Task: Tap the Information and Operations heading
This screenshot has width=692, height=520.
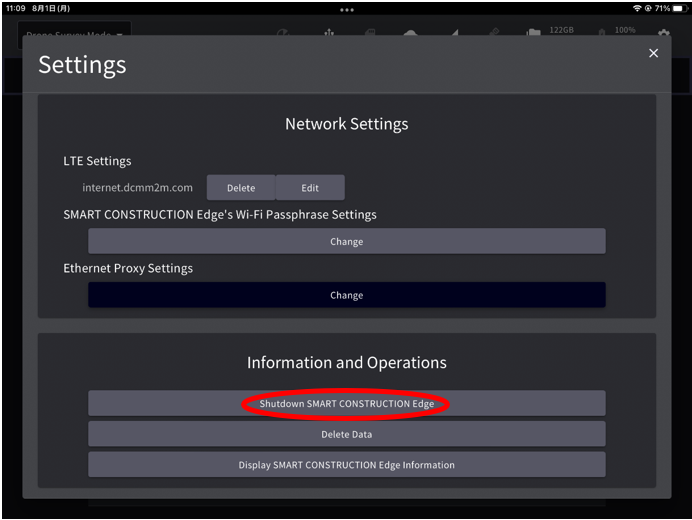Action: [346, 362]
